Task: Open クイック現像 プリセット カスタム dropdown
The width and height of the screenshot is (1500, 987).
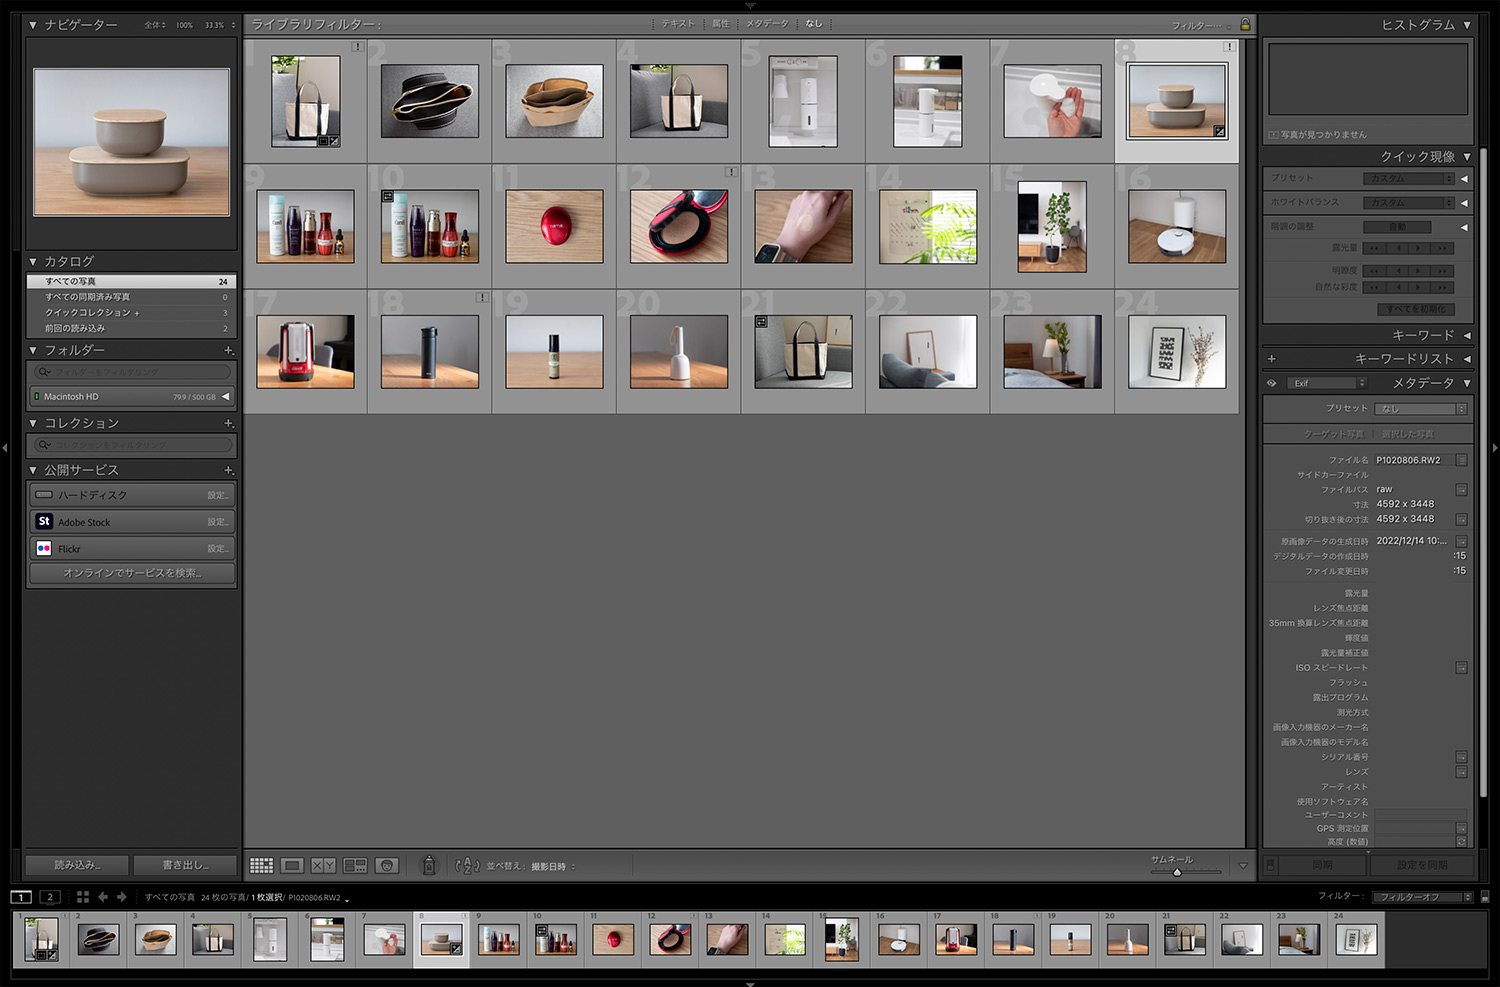Action: point(1409,178)
